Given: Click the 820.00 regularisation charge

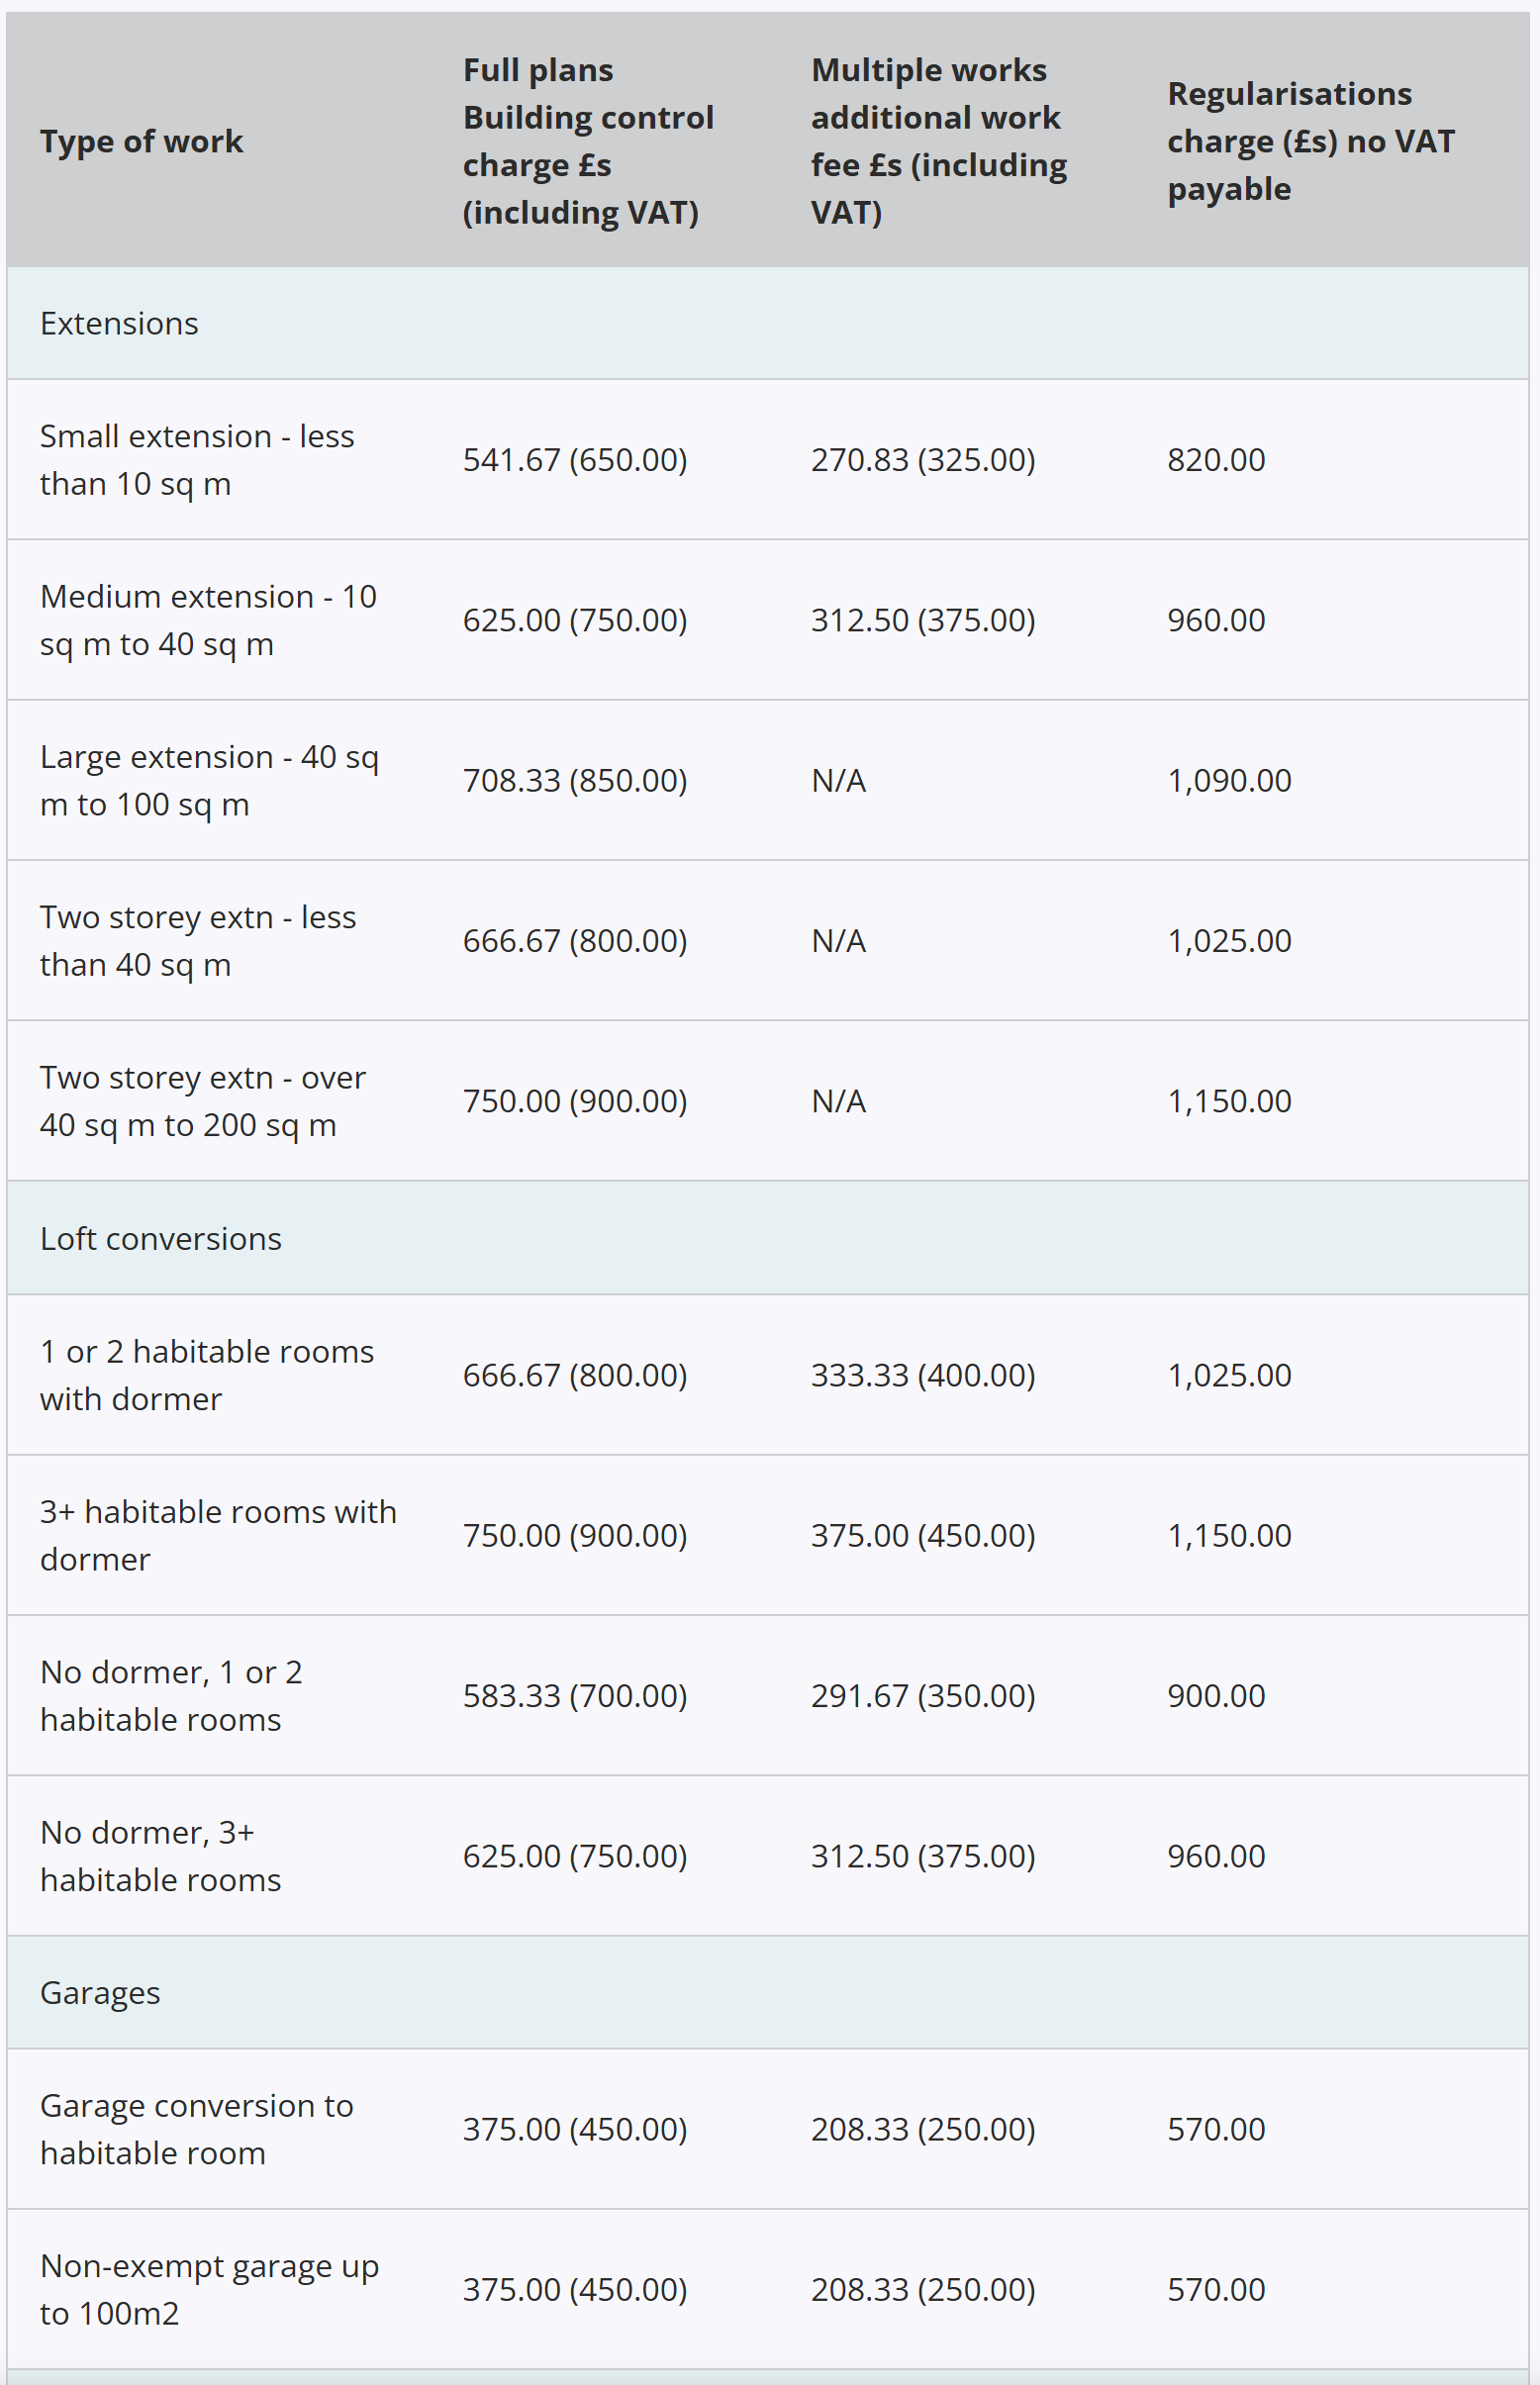Looking at the screenshot, I should click(x=1216, y=460).
